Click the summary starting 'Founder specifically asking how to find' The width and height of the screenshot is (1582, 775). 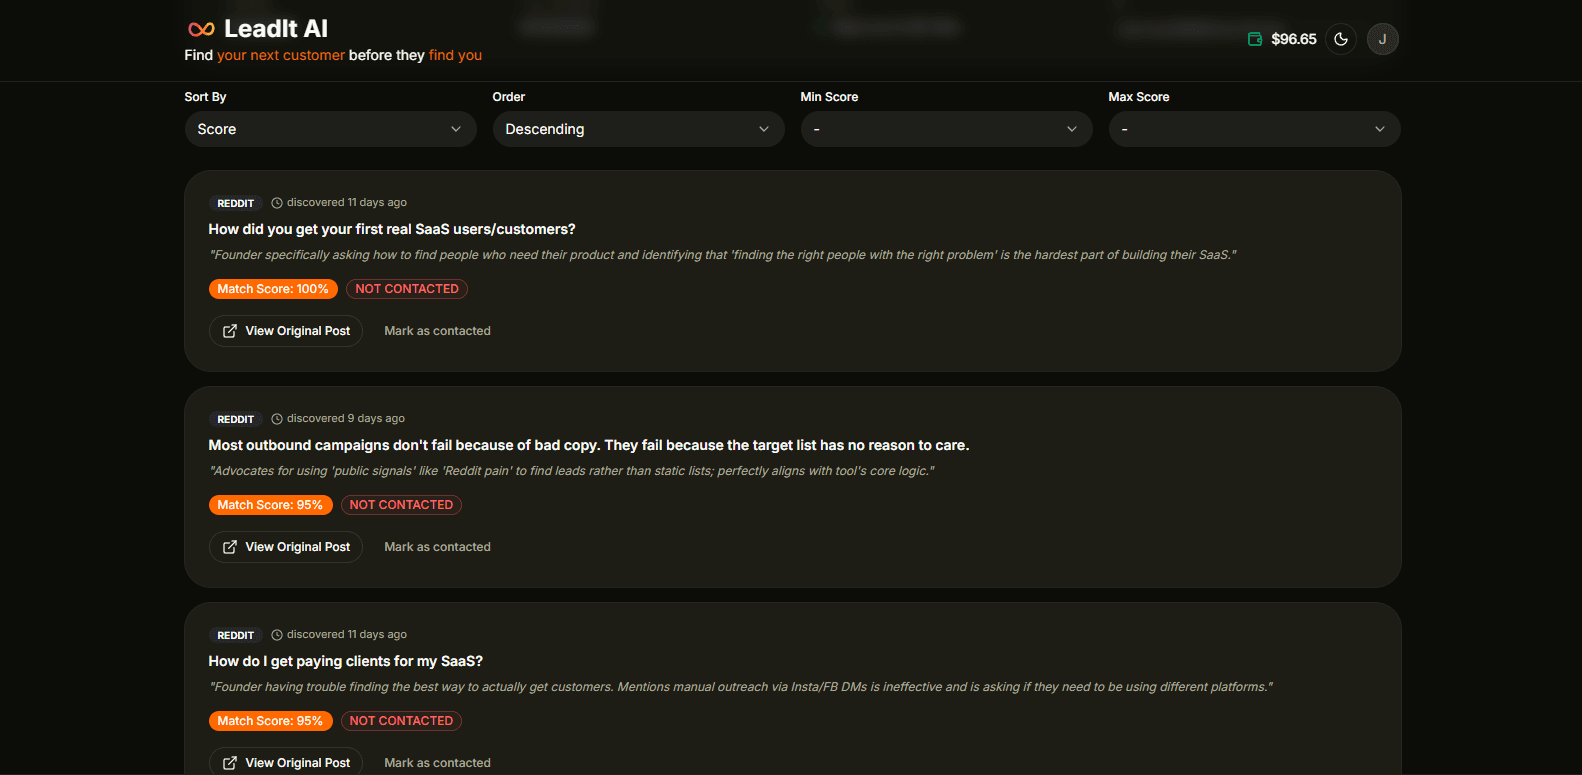pyautogui.click(x=723, y=255)
